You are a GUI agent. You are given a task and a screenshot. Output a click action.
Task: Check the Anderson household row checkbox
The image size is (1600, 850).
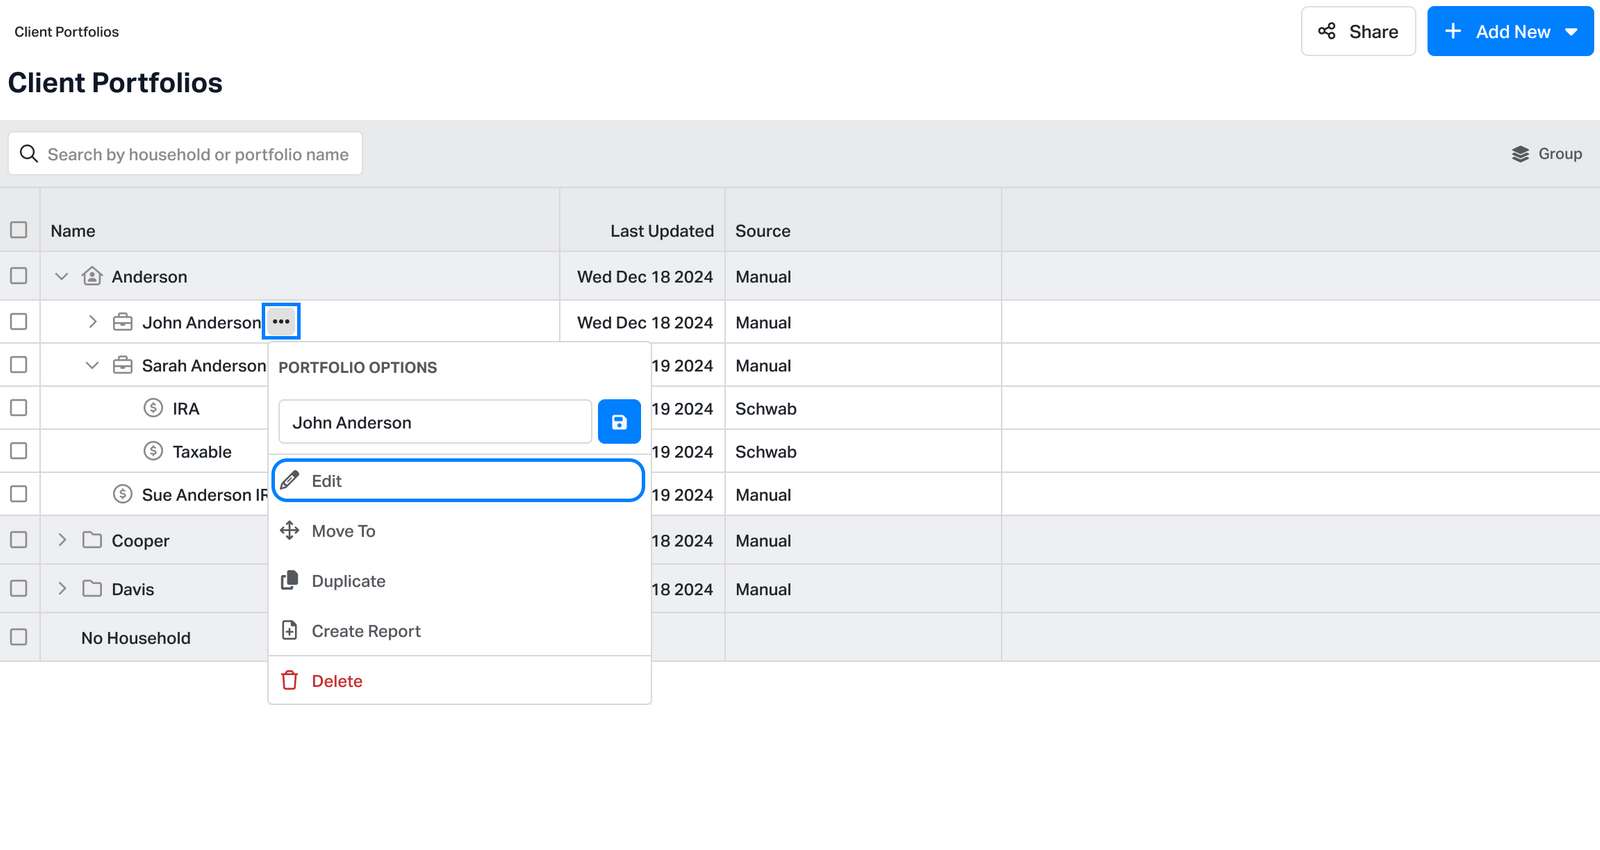[19, 276]
